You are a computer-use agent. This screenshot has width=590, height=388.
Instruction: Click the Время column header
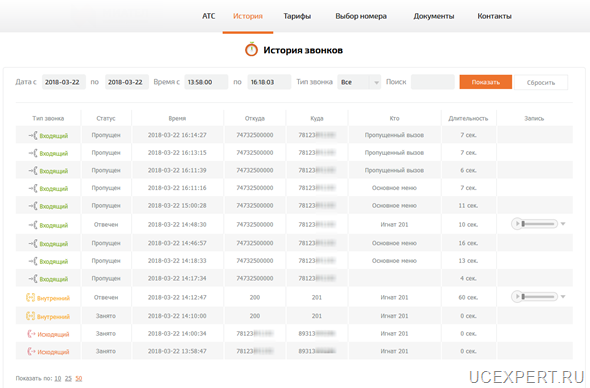click(x=177, y=118)
